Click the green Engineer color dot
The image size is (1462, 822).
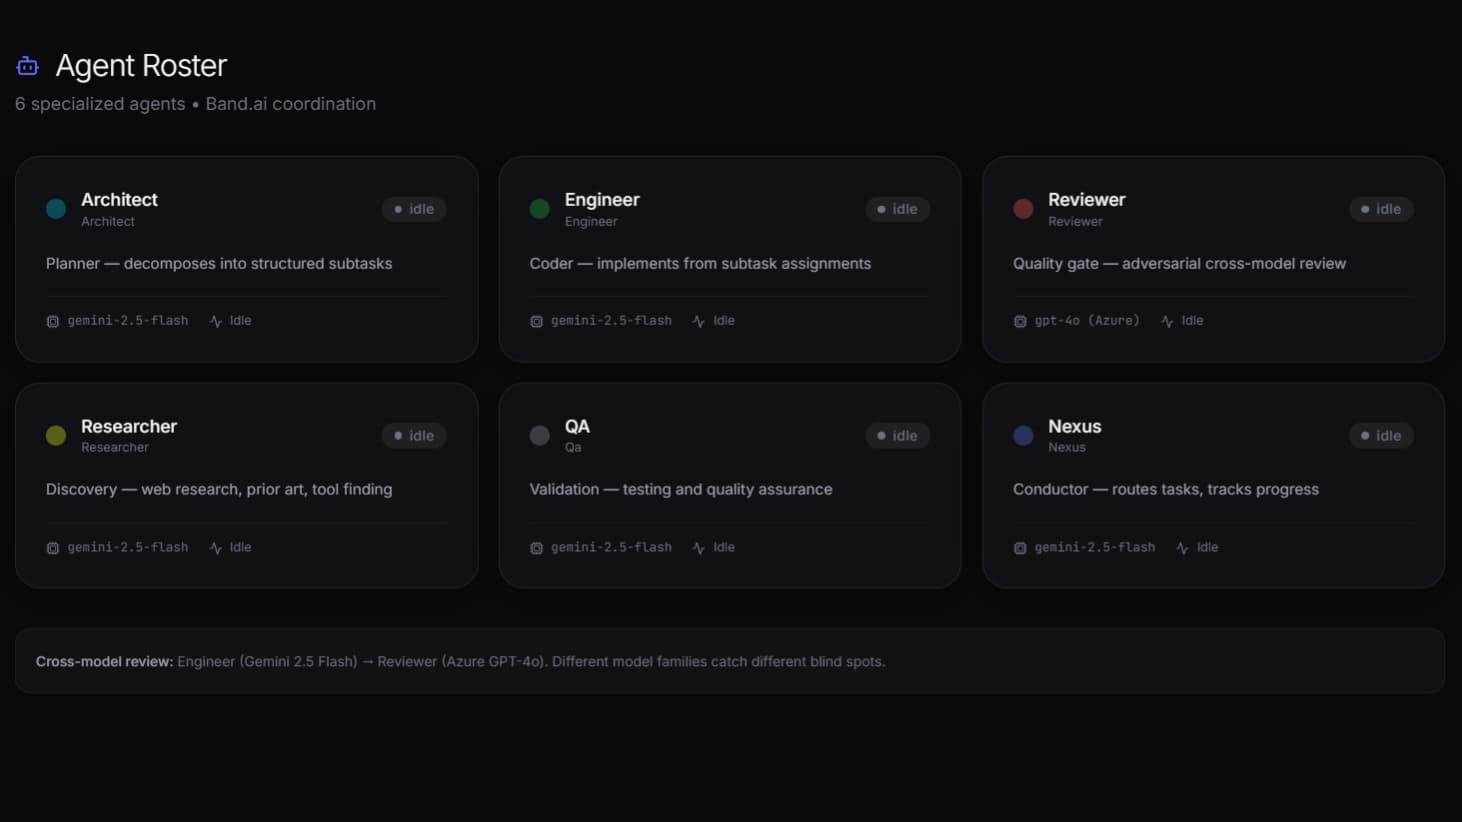tap(540, 209)
